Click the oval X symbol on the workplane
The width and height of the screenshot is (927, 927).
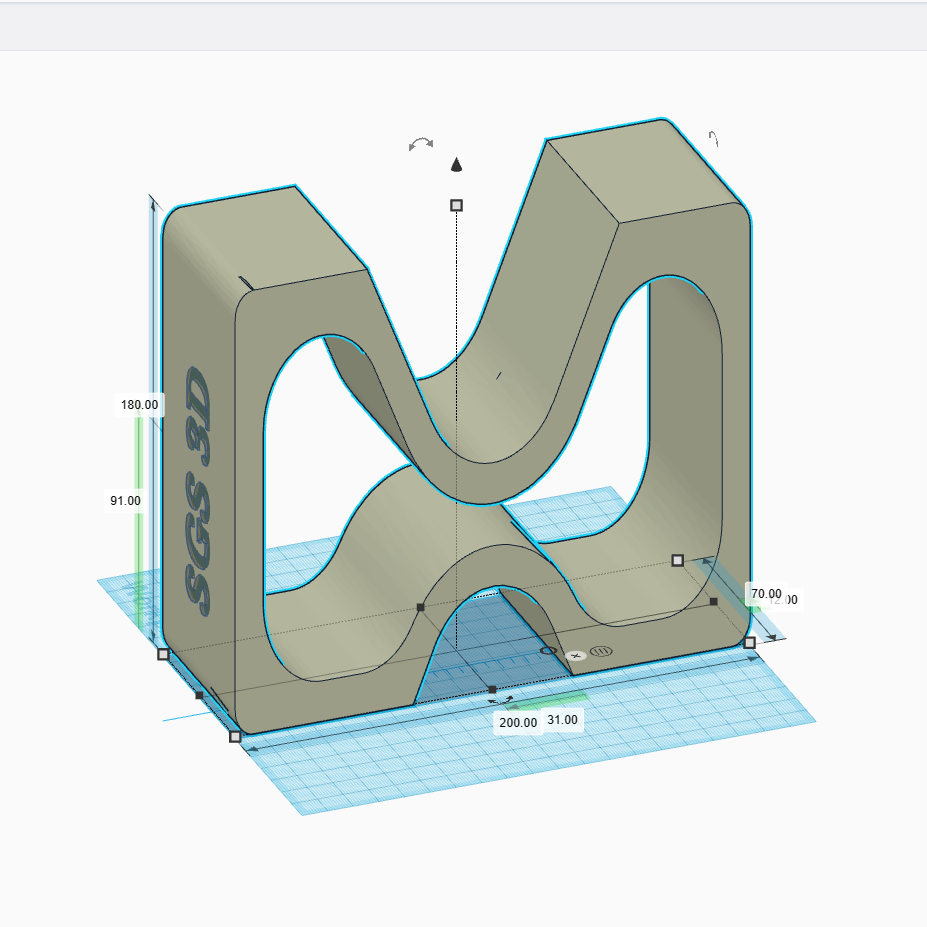[x=575, y=655]
